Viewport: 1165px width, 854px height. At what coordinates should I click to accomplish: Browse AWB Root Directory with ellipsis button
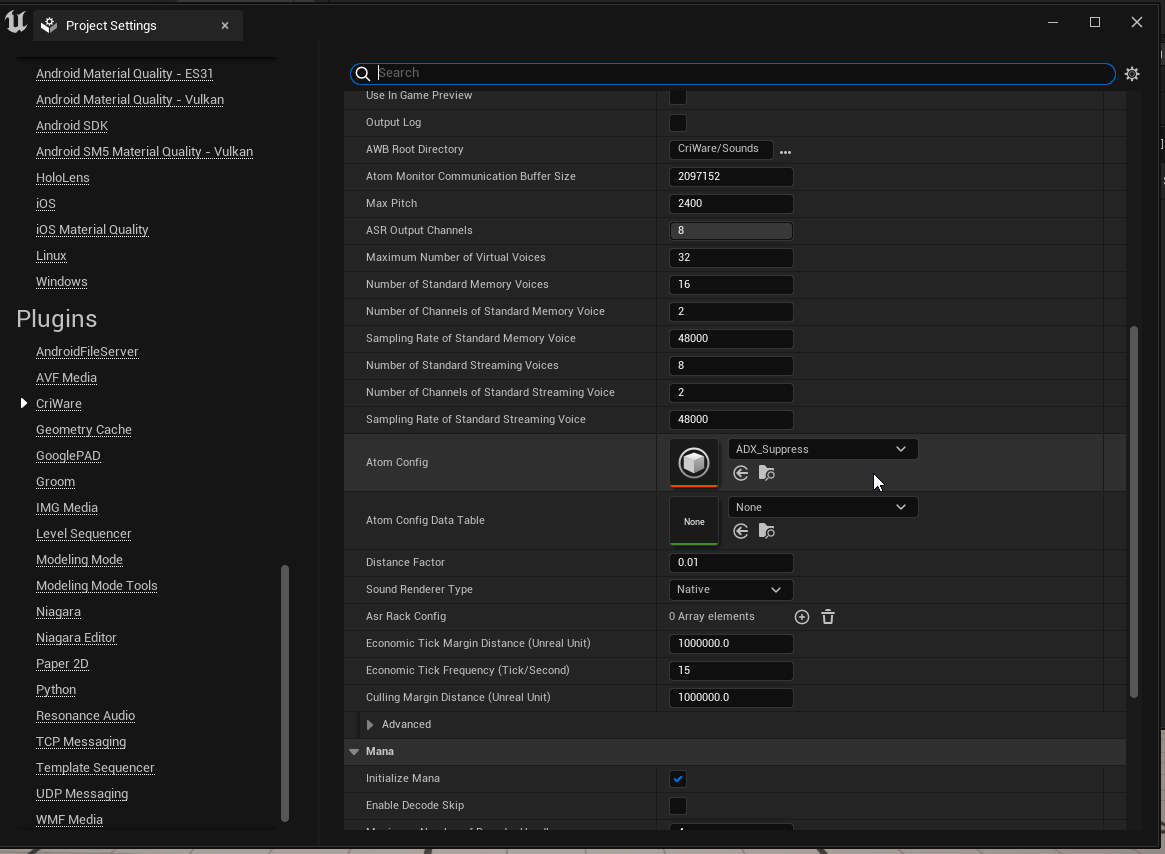785,152
